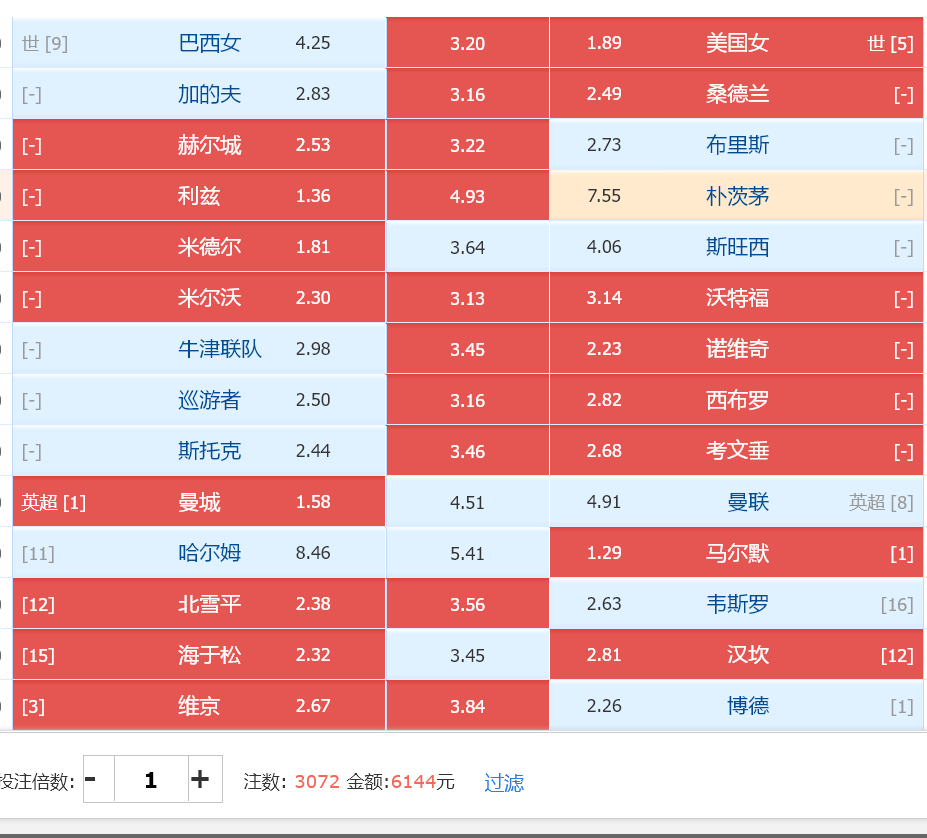Deselect 米德尔 home win odds 1.81
Screen dimensions: 927x838
click(x=199, y=247)
